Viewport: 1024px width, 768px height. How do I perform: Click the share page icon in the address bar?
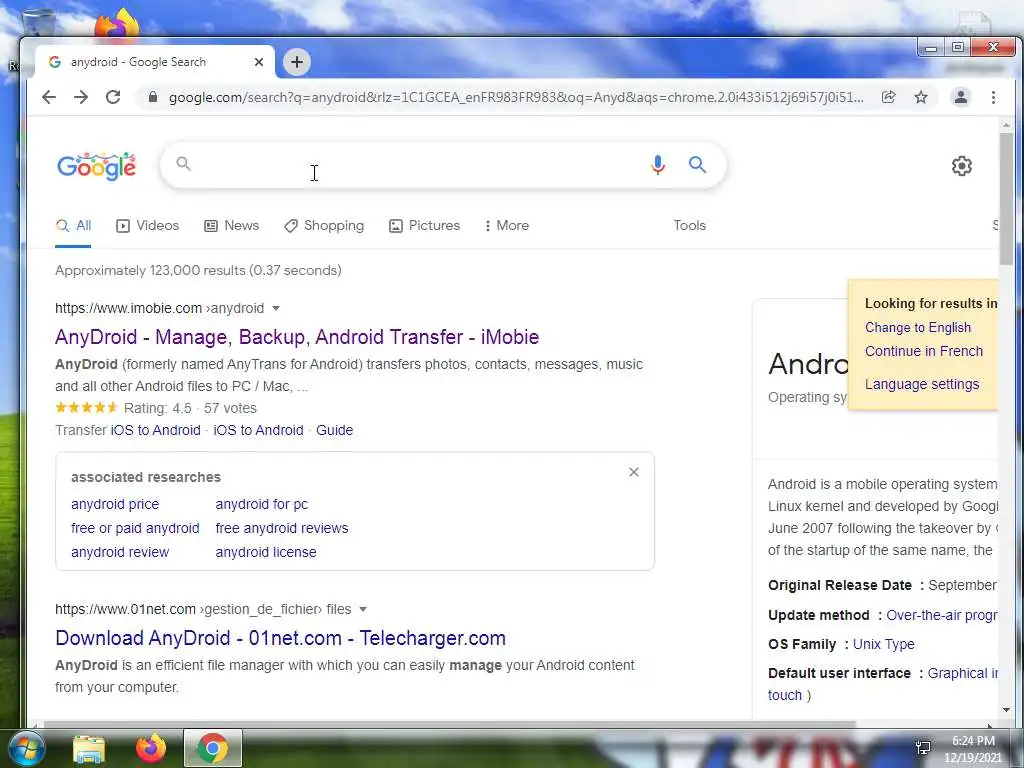(888, 97)
